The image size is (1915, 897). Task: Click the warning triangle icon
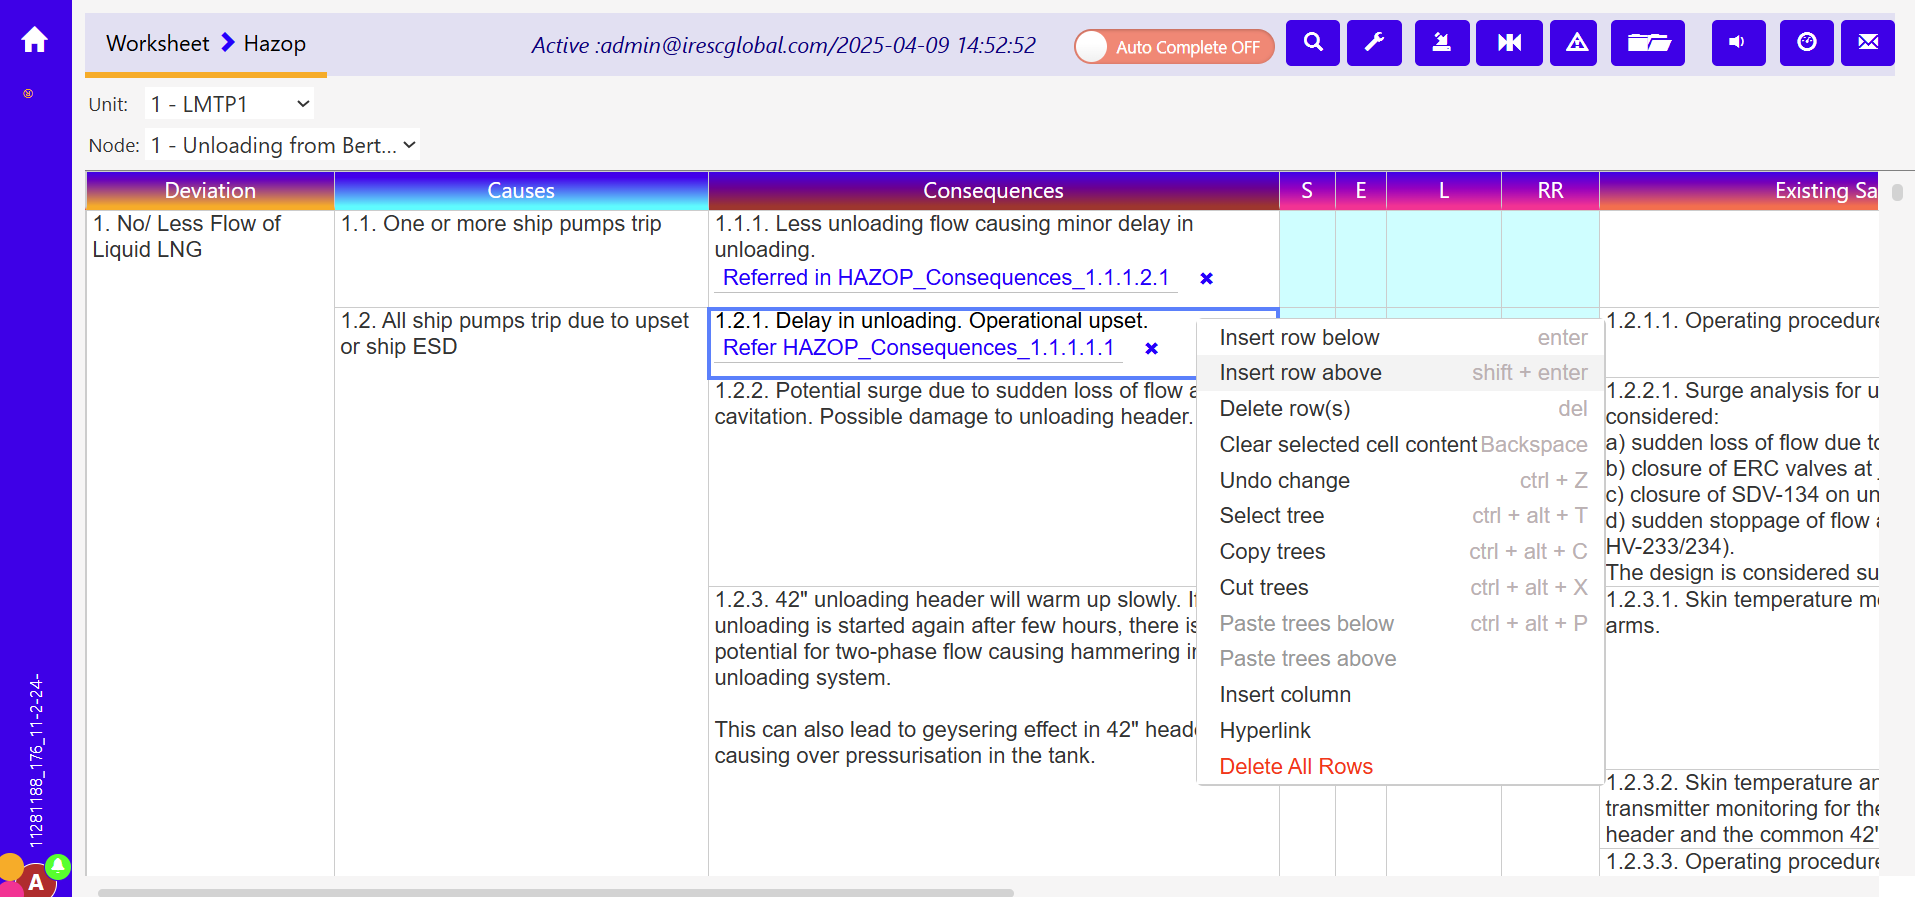1576,43
